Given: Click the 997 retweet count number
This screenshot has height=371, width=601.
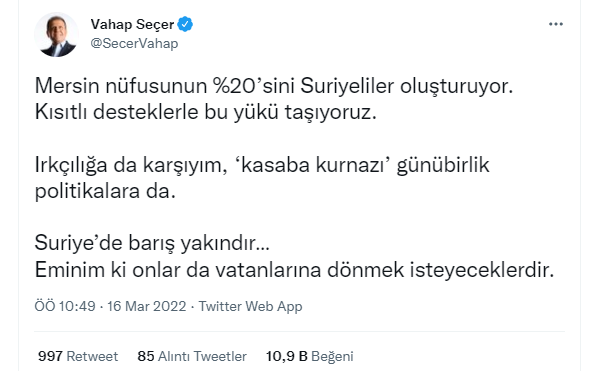Looking at the screenshot, I should click(x=50, y=356).
